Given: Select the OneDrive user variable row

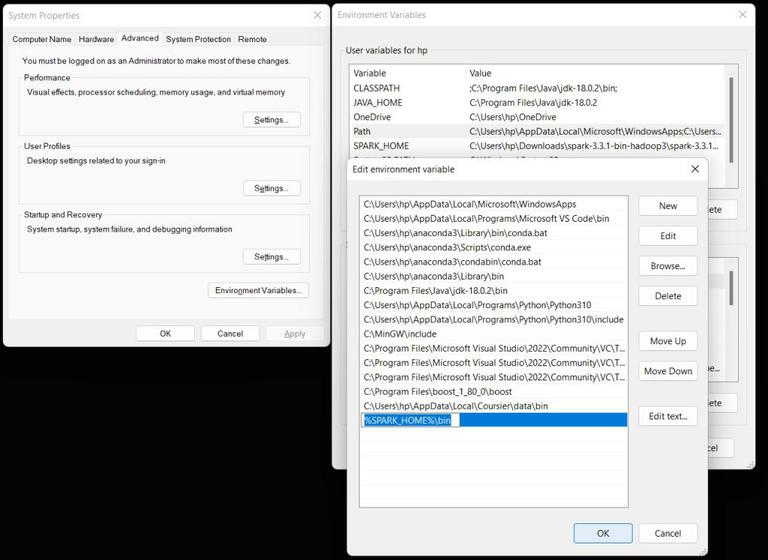Looking at the screenshot, I should tap(537, 117).
